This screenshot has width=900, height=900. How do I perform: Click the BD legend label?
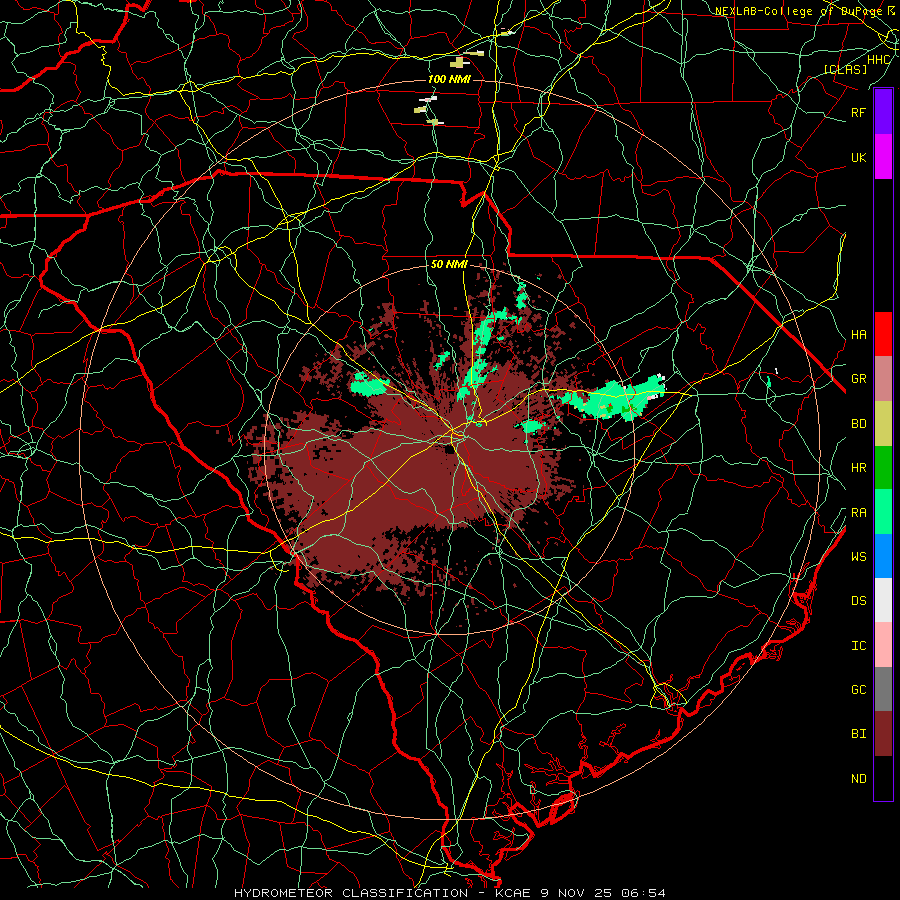click(858, 424)
